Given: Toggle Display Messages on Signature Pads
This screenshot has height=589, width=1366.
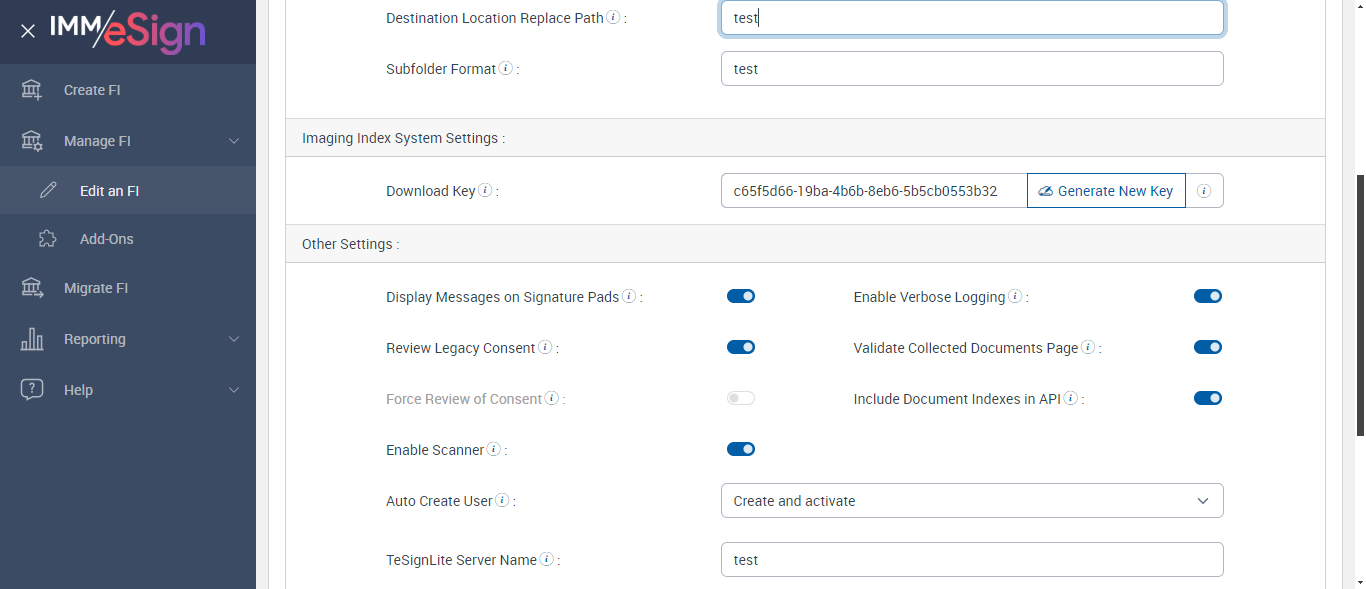Looking at the screenshot, I should tap(741, 296).
